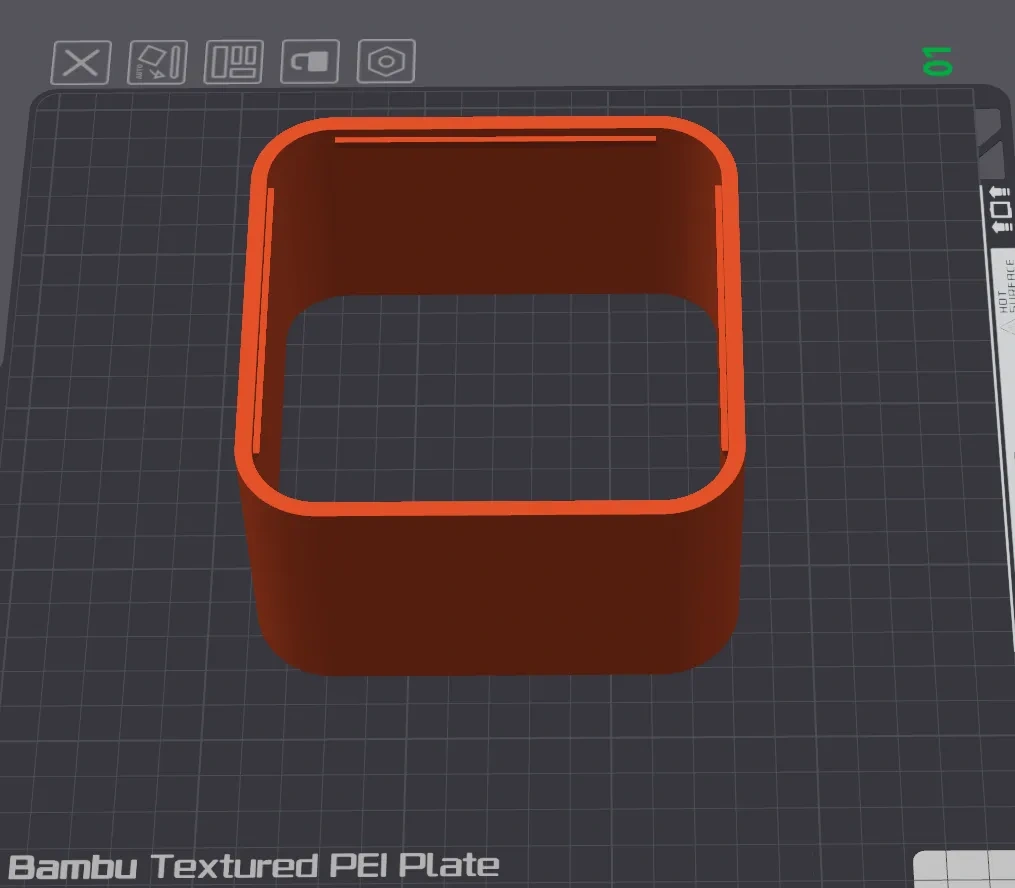Select plate number 01 label
The width and height of the screenshot is (1015, 888).
937,61
